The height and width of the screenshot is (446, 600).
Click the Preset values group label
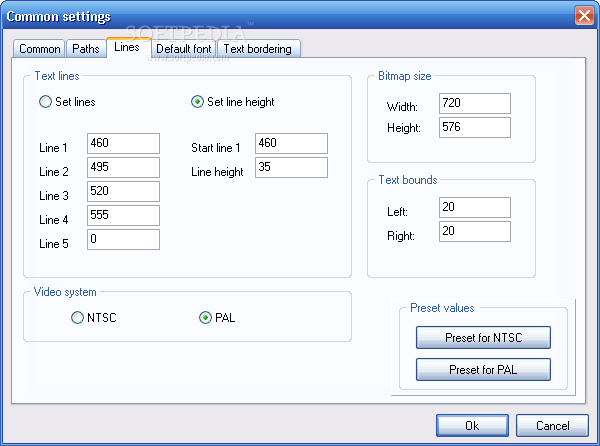pos(442,308)
